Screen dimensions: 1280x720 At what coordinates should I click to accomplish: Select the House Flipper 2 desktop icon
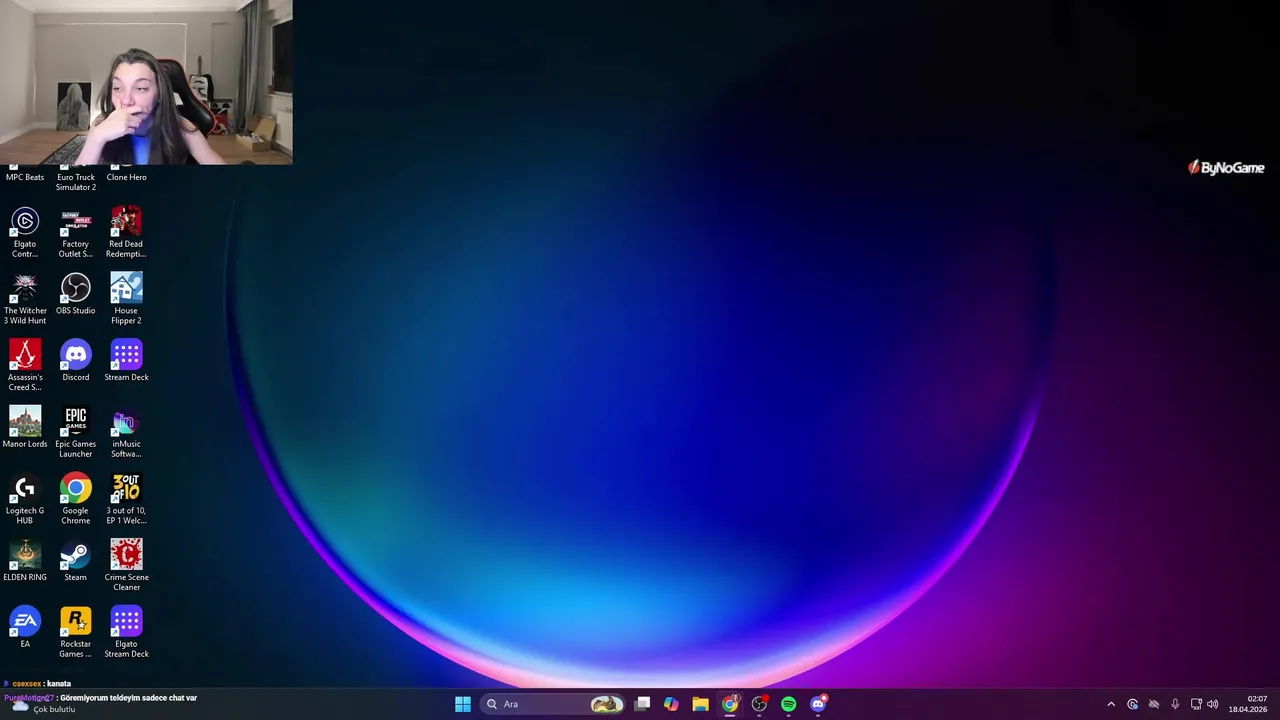pos(126,299)
